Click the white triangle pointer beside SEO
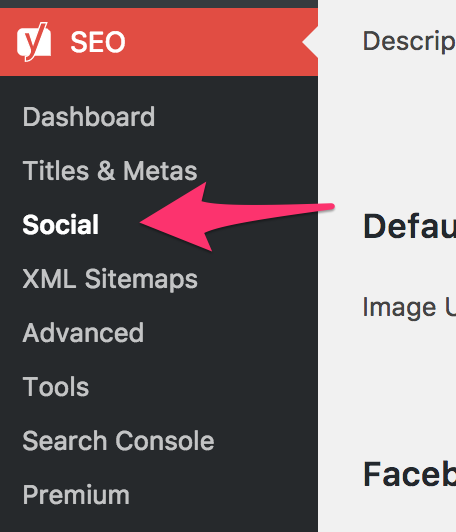This screenshot has height=532, width=456. [310, 42]
